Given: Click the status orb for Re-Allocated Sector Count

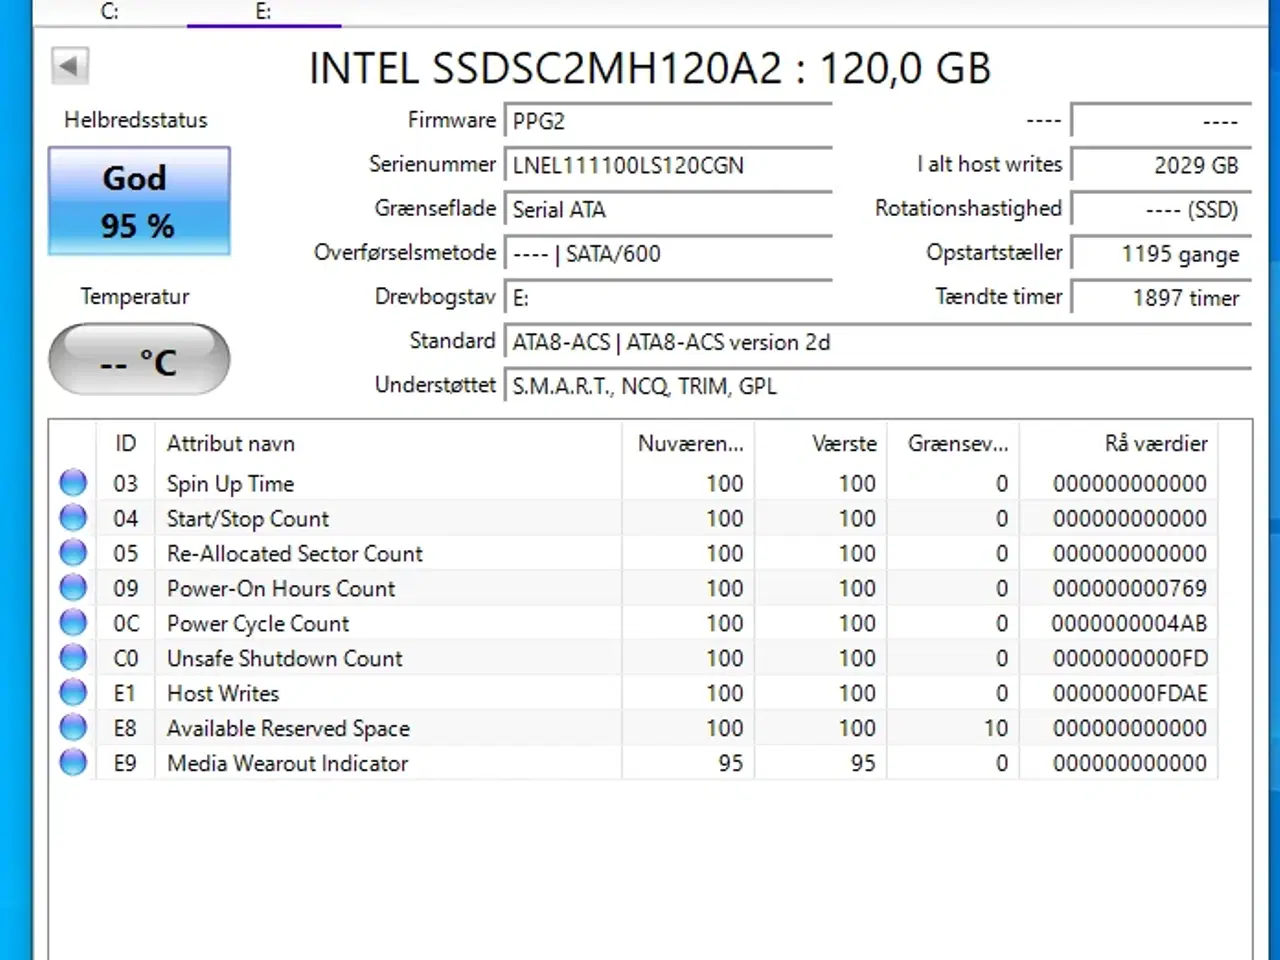Looking at the screenshot, I should 73,553.
